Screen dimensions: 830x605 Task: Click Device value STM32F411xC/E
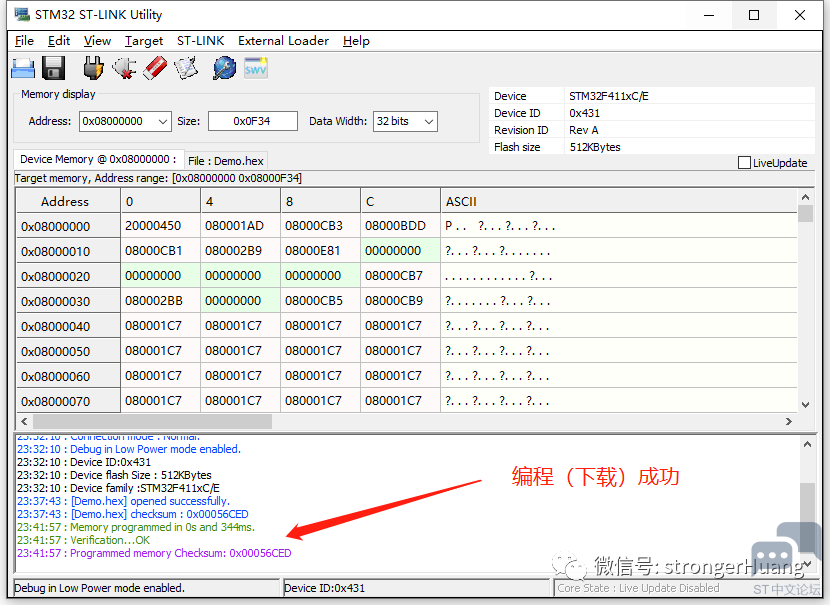click(609, 96)
